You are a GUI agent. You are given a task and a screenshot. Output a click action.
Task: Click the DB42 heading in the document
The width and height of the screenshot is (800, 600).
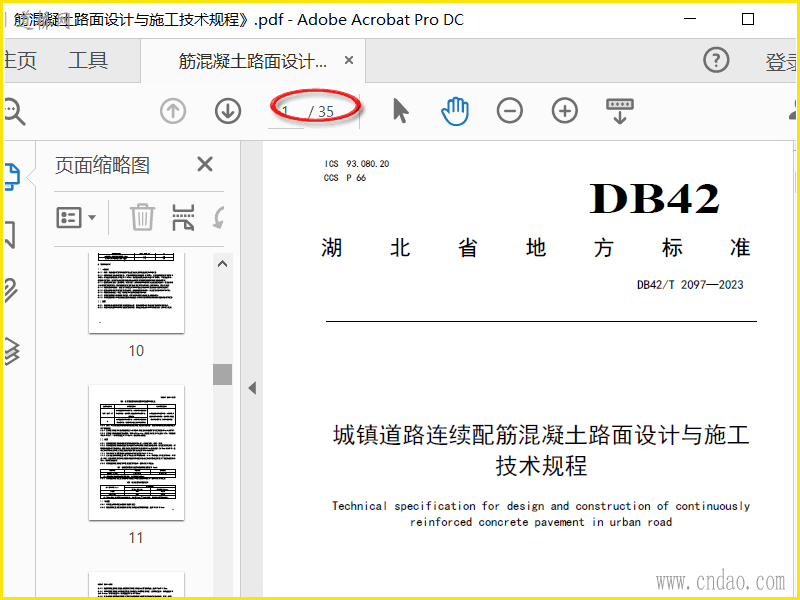654,198
